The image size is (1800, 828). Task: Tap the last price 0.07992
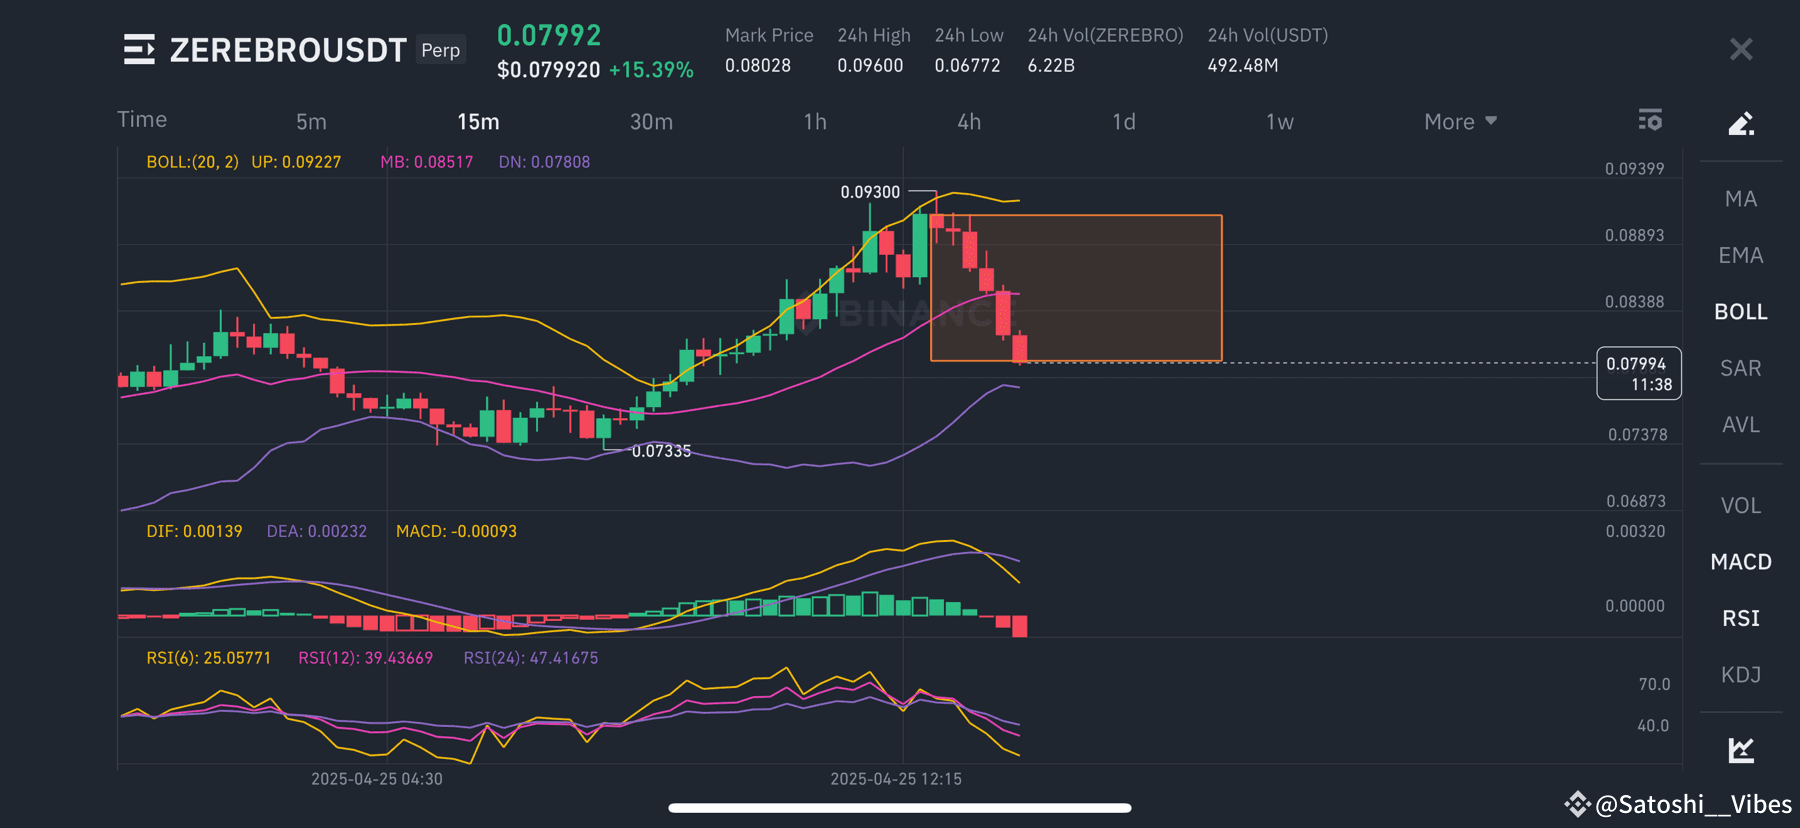tap(549, 36)
